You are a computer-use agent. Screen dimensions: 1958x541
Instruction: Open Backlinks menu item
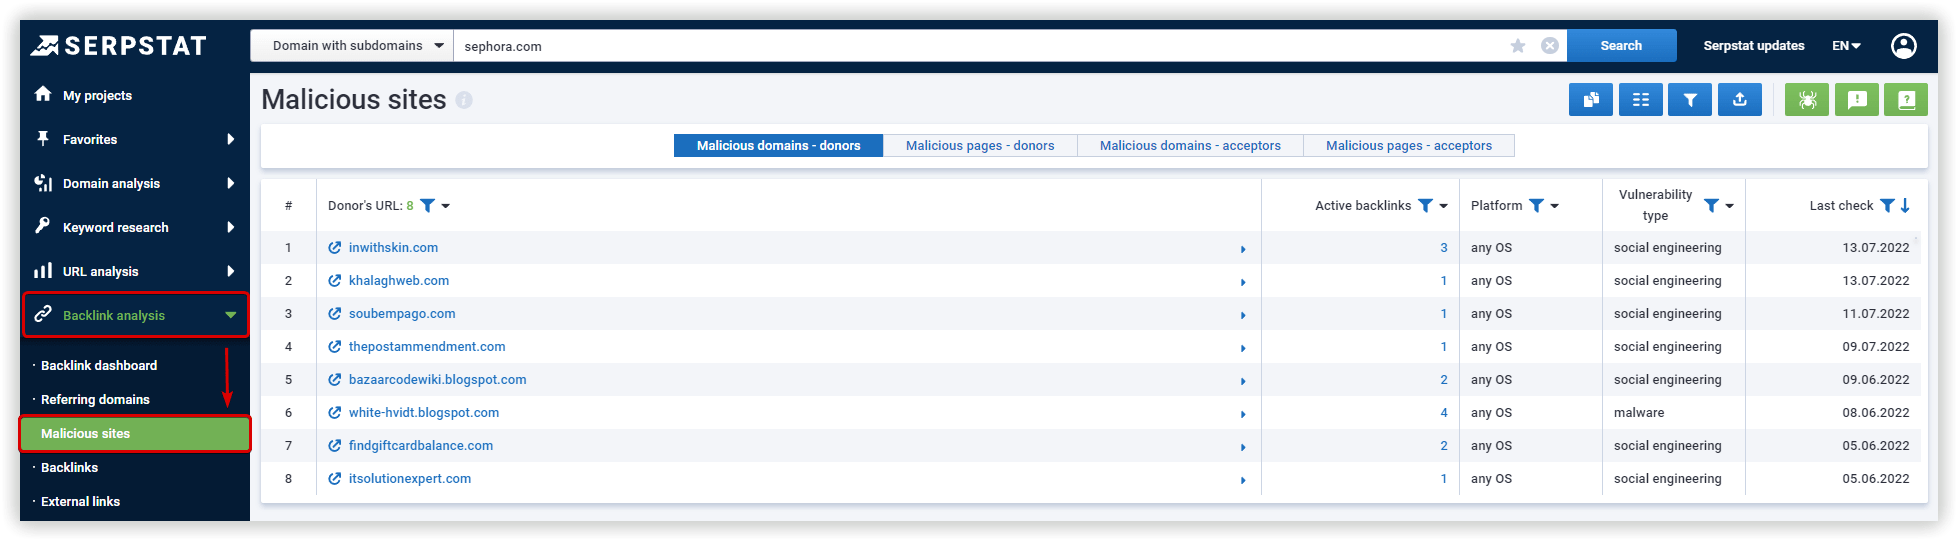69,467
